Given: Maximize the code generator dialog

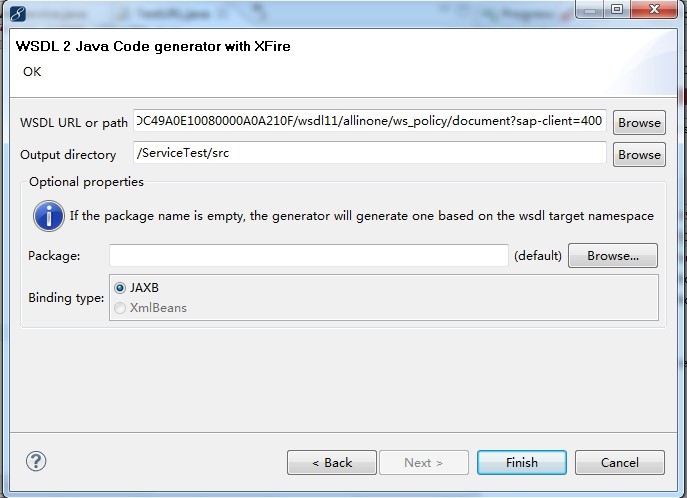Looking at the screenshot, I should click(x=617, y=9).
